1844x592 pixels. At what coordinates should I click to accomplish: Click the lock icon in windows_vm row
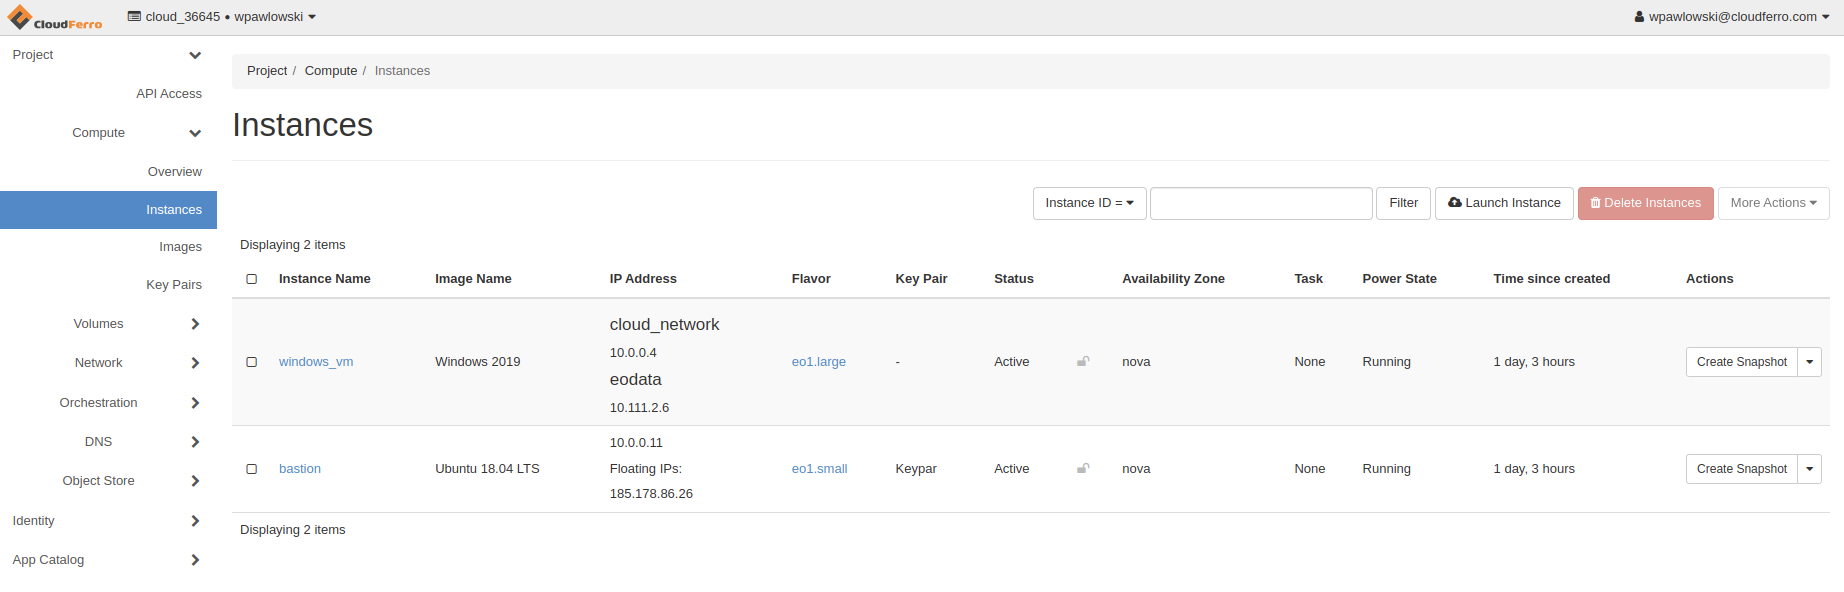pos(1083,361)
